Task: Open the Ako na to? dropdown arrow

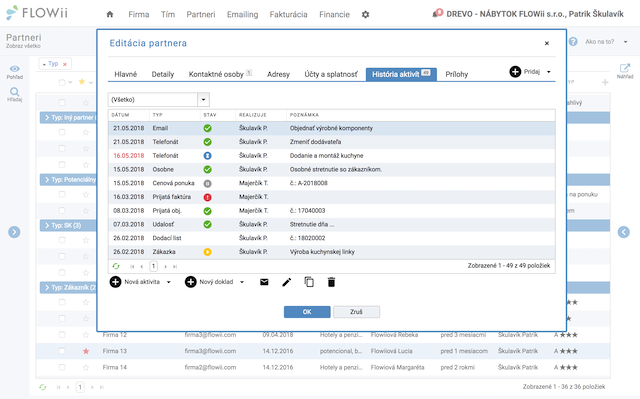Action: [x=625, y=42]
